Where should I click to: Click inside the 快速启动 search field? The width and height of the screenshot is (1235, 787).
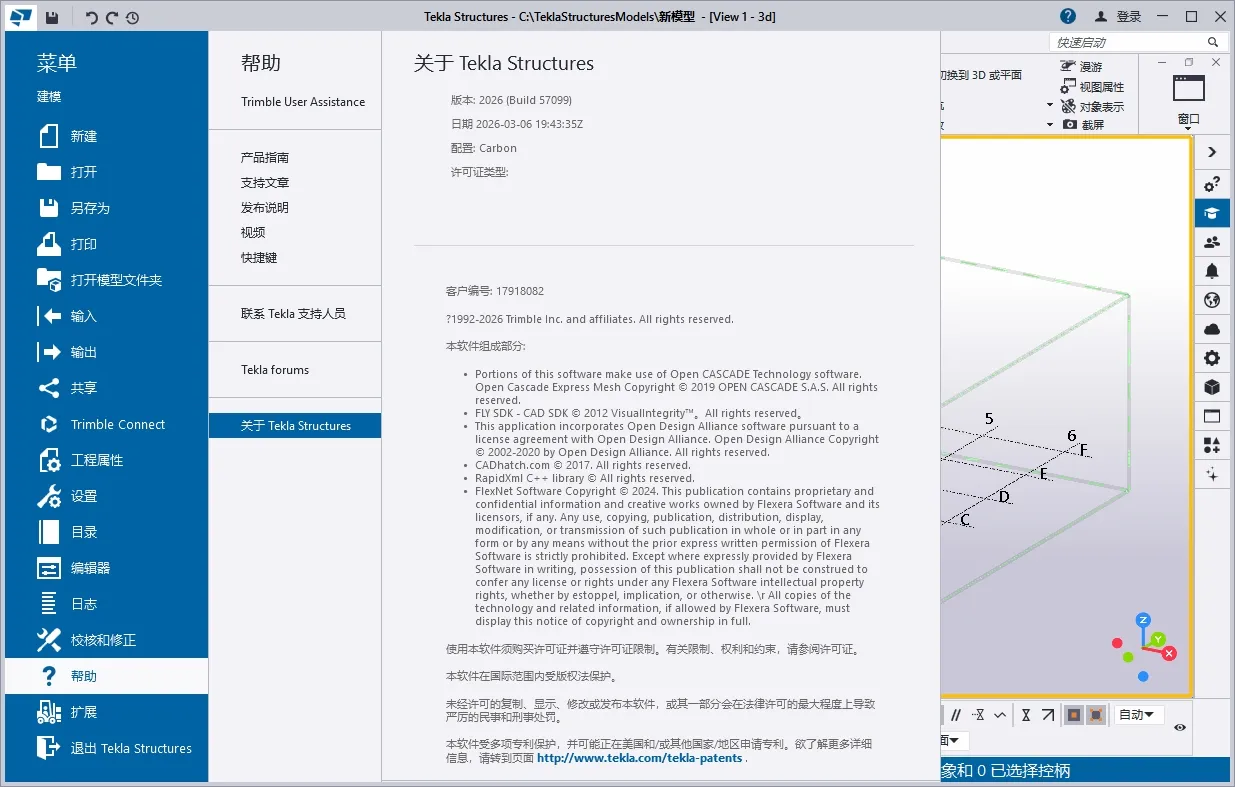pyautogui.click(x=1130, y=41)
